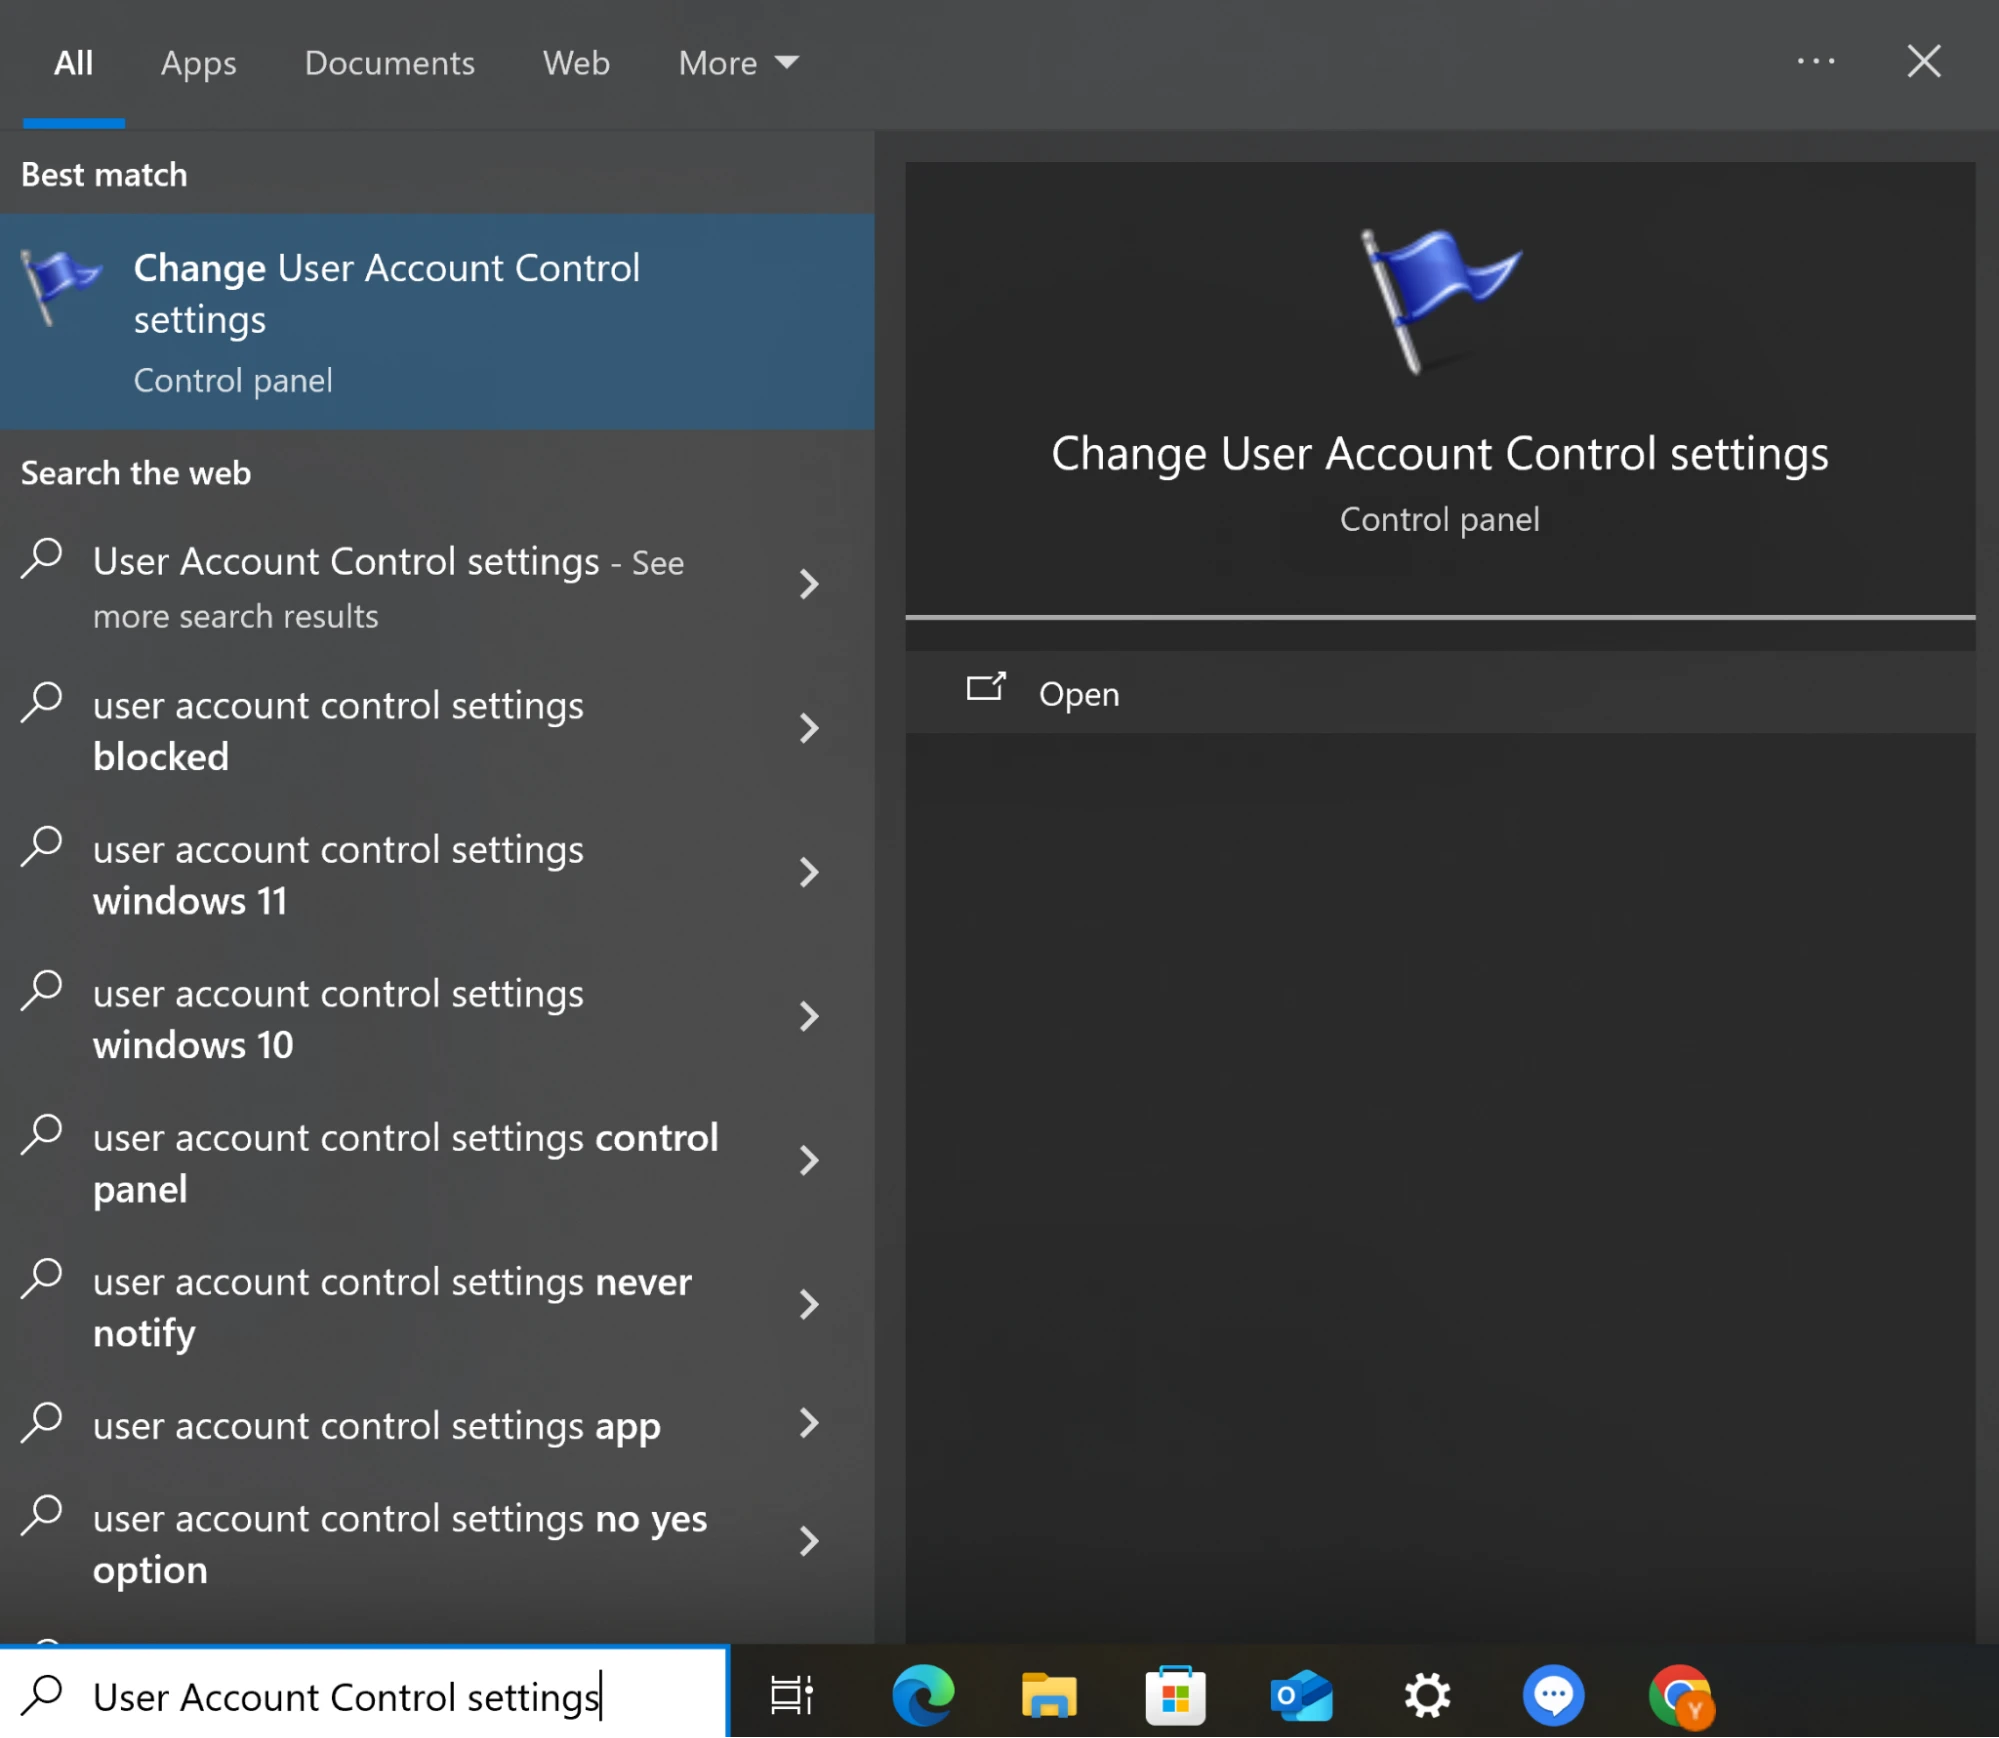
Task: Open the blue chat app on taskbar
Action: (1553, 1697)
